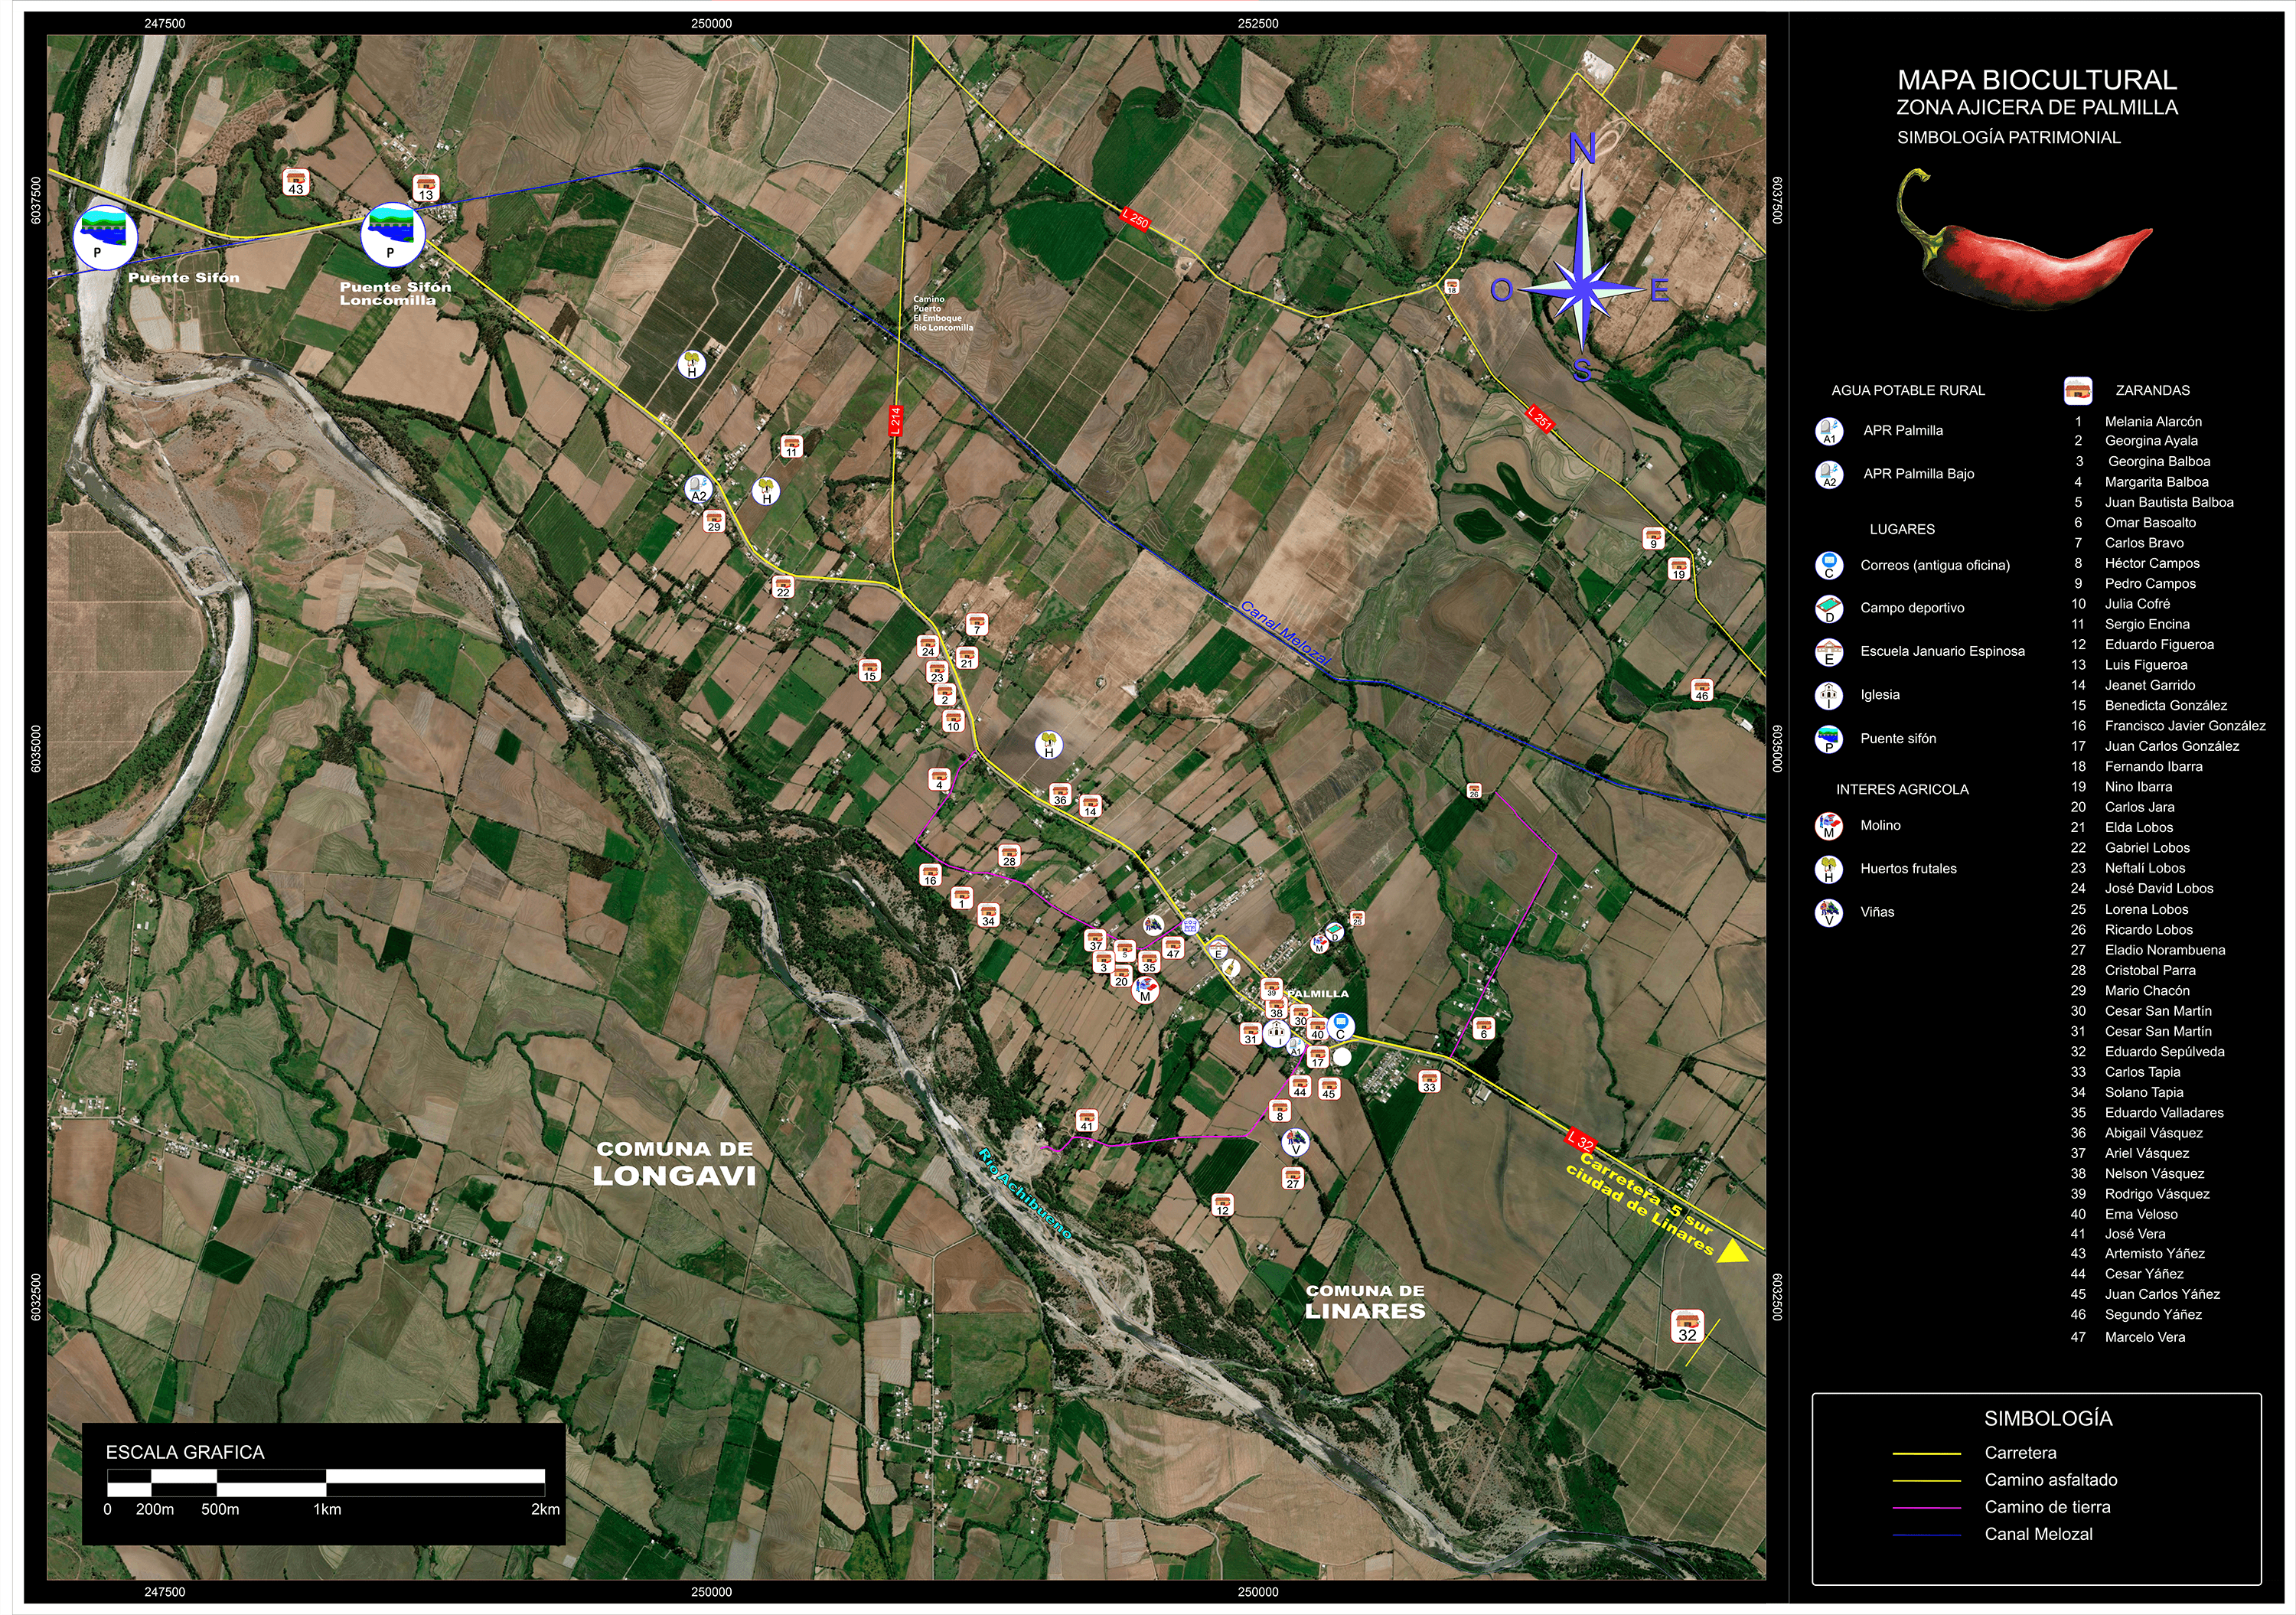The image size is (2296, 1615).
Task: Click the Molino icon in the legend
Action: [x=1828, y=826]
